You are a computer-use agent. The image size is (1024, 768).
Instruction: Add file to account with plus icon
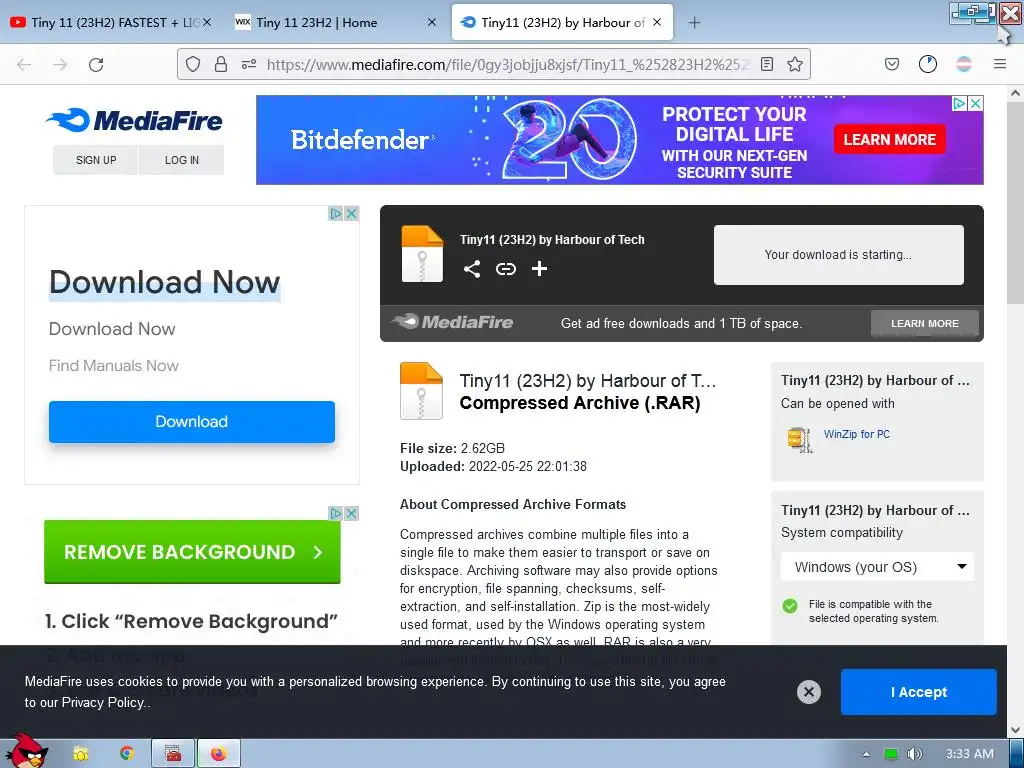click(539, 268)
